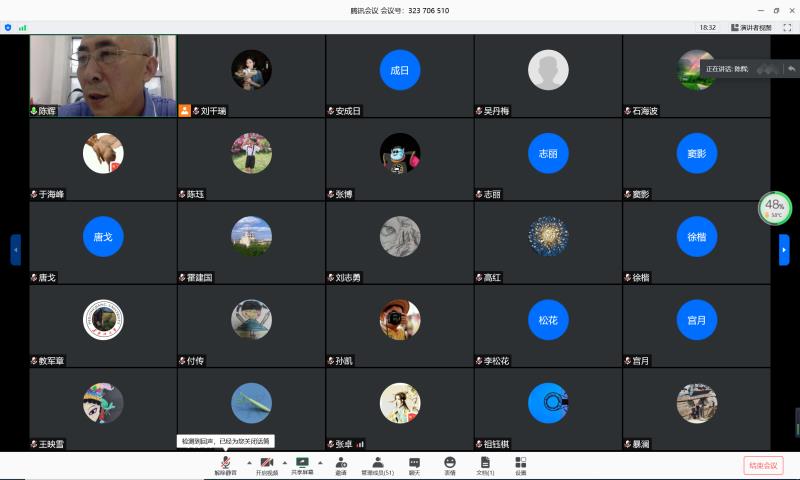Start screen sharing via 共享屏幕
Screen dimensions: 800x480
click(302, 465)
